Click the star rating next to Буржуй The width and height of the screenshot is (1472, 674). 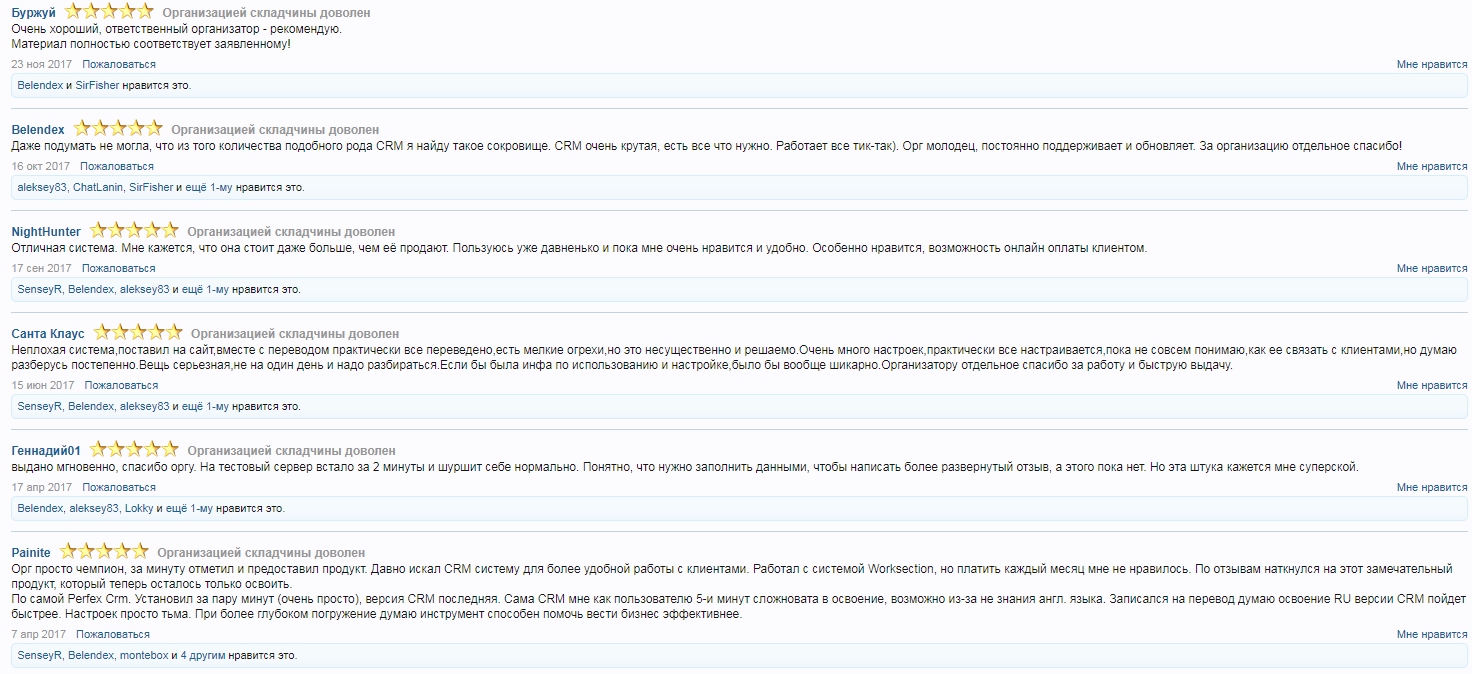click(x=109, y=12)
